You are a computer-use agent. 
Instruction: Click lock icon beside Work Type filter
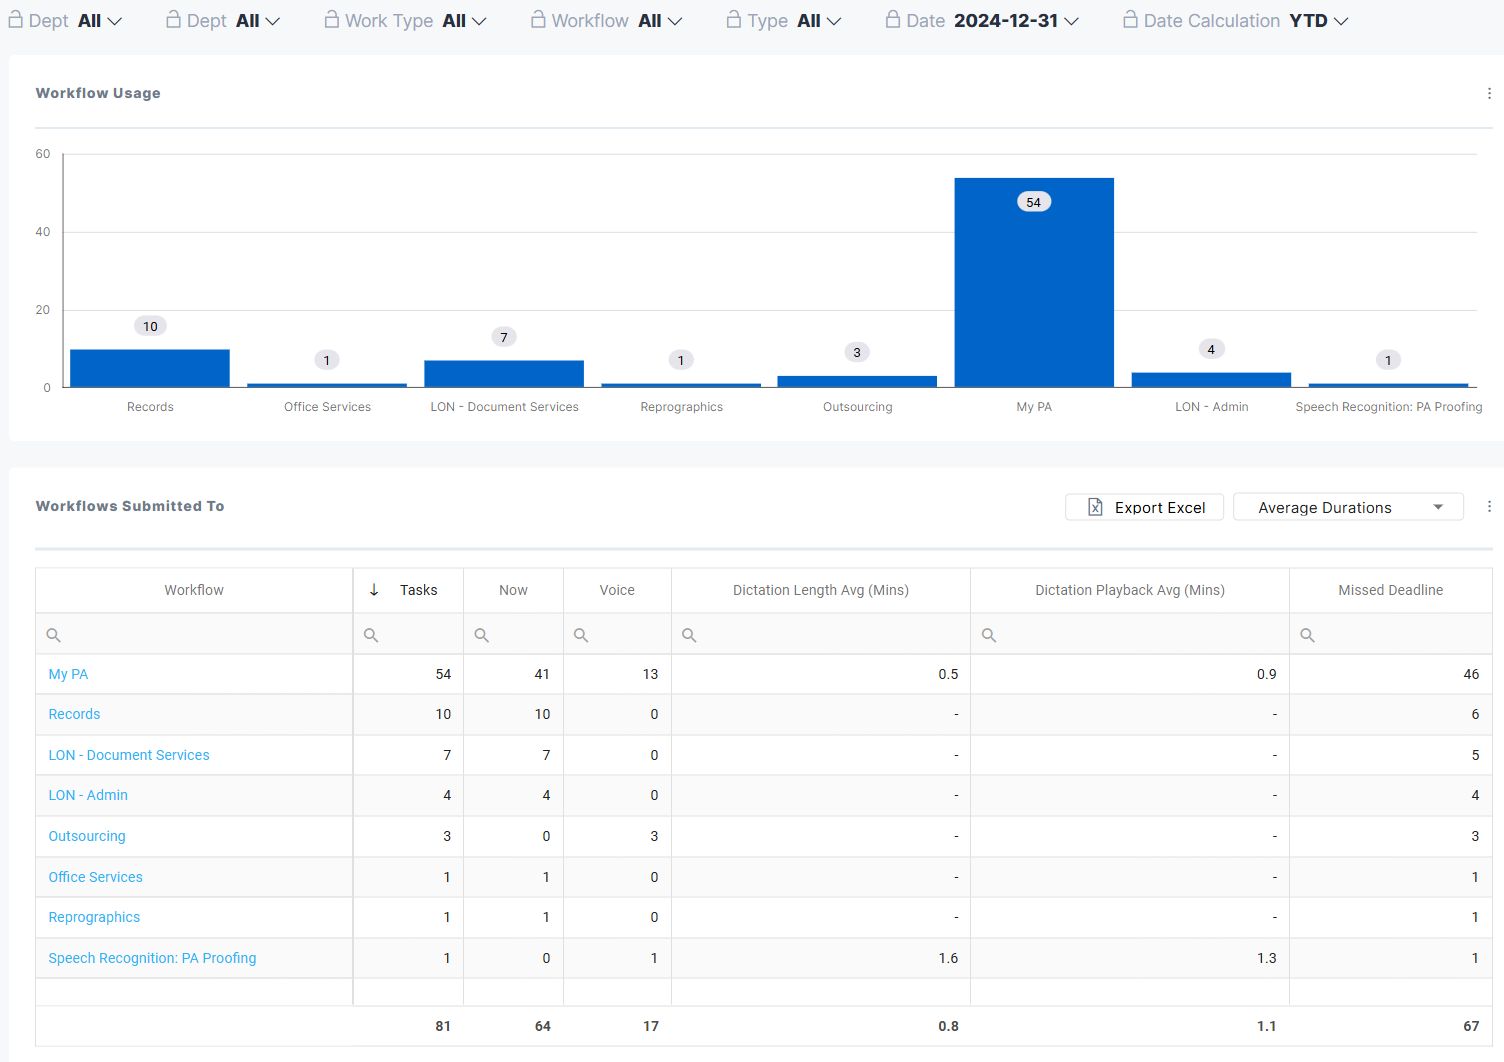click(x=332, y=20)
